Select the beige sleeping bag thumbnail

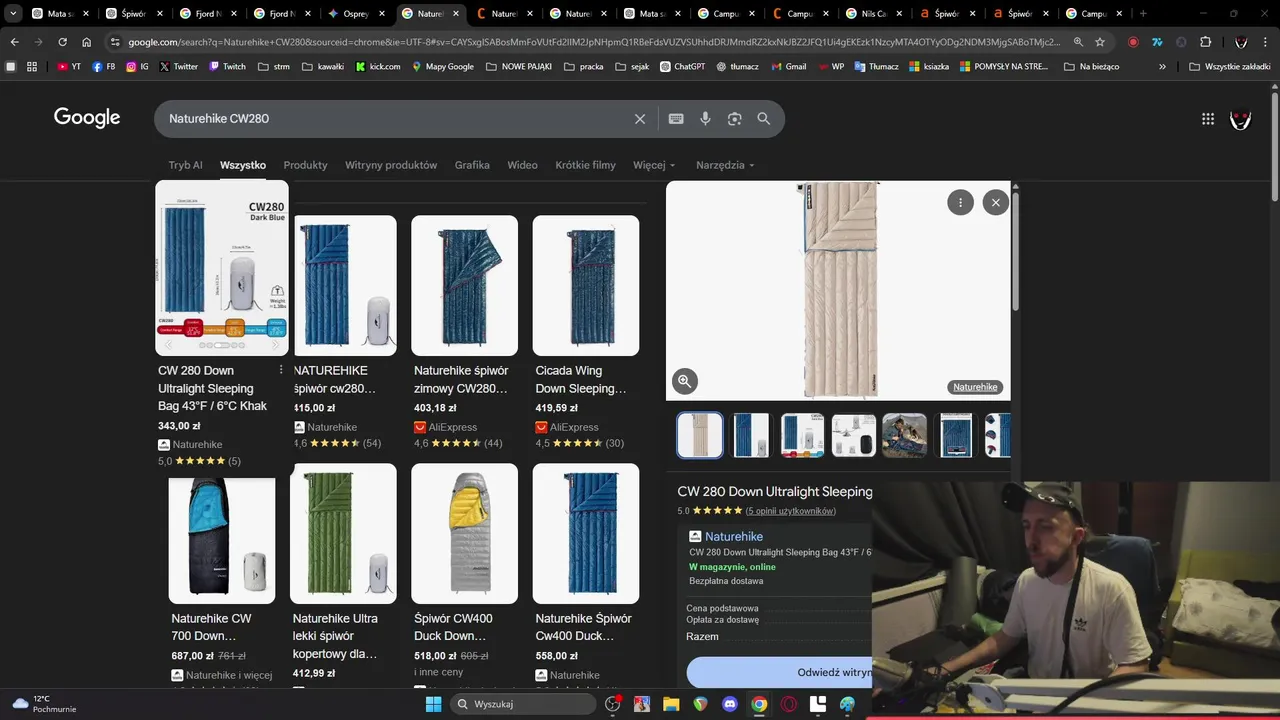pos(700,435)
